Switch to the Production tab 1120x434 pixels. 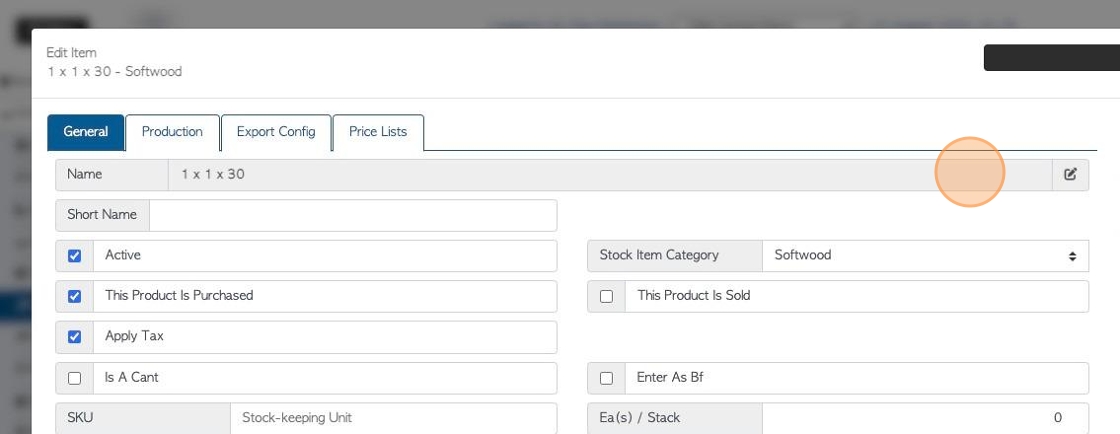(172, 132)
